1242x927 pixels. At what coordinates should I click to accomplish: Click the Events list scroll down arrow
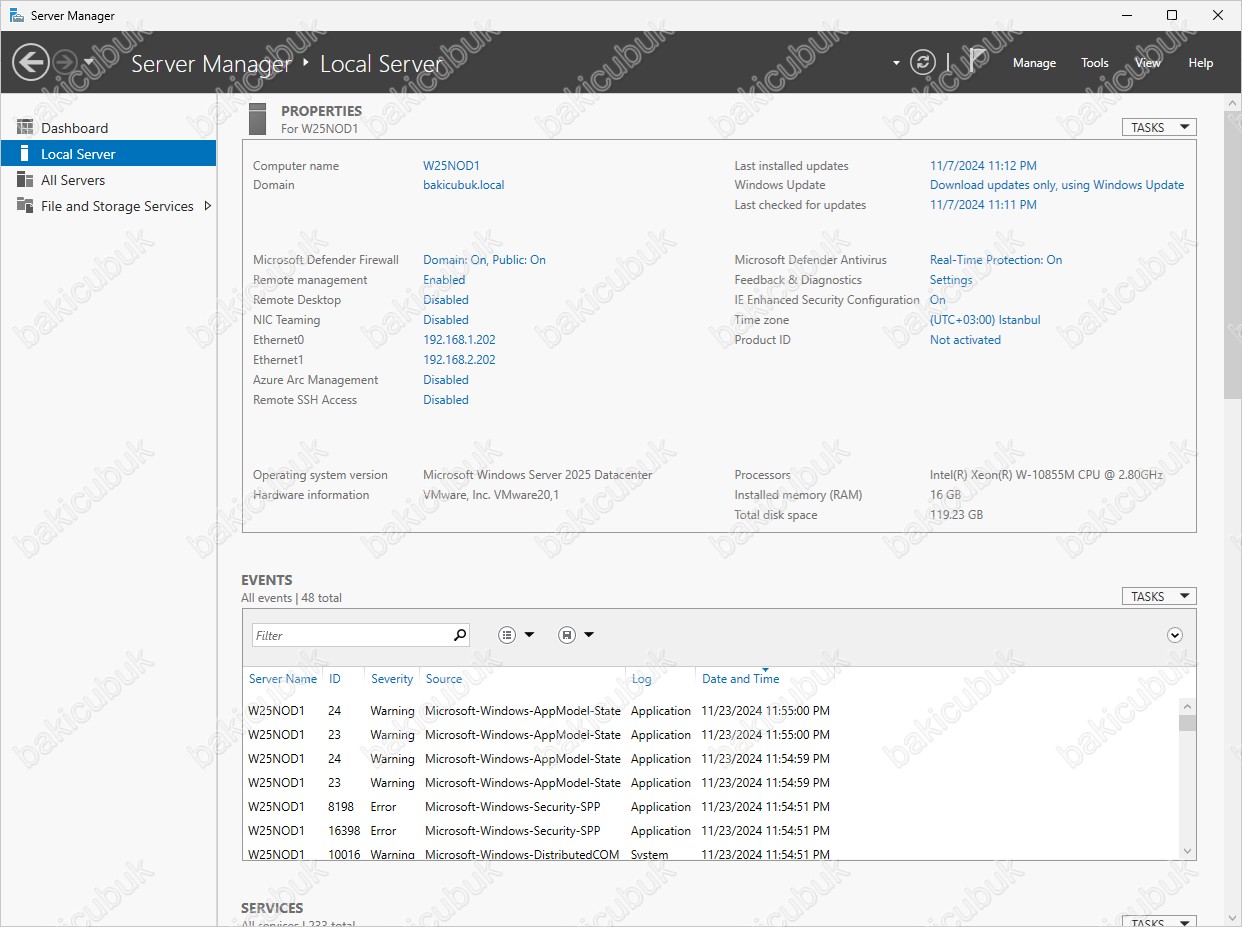point(1188,851)
